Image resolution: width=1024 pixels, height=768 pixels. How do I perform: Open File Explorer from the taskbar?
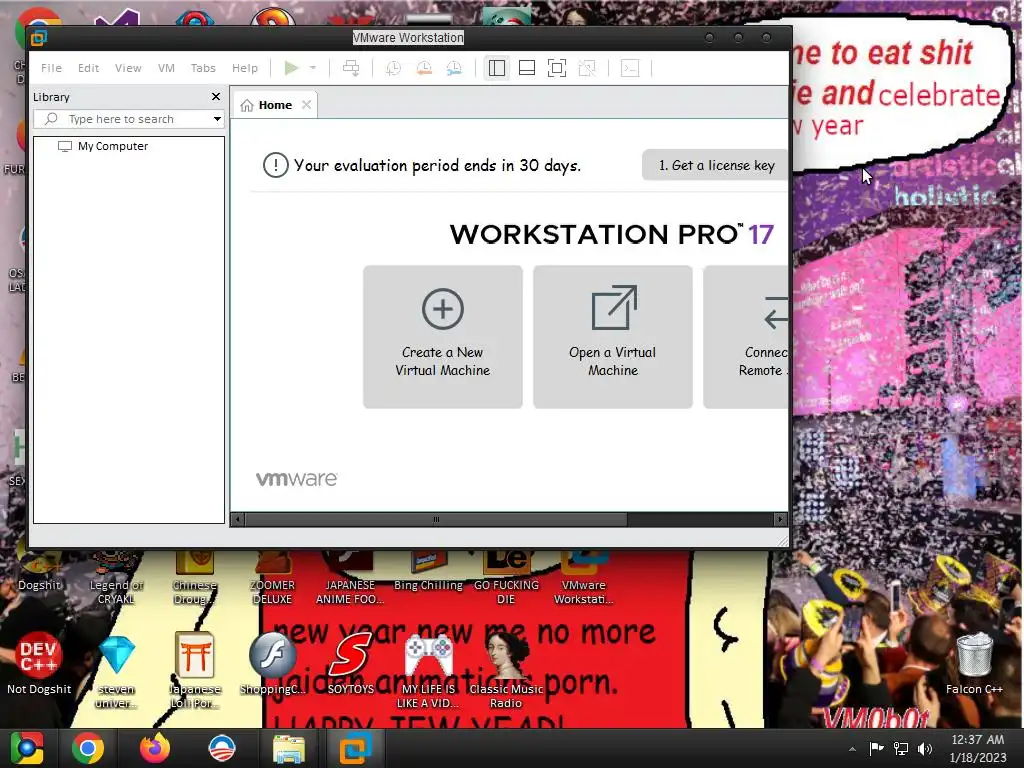click(x=289, y=748)
